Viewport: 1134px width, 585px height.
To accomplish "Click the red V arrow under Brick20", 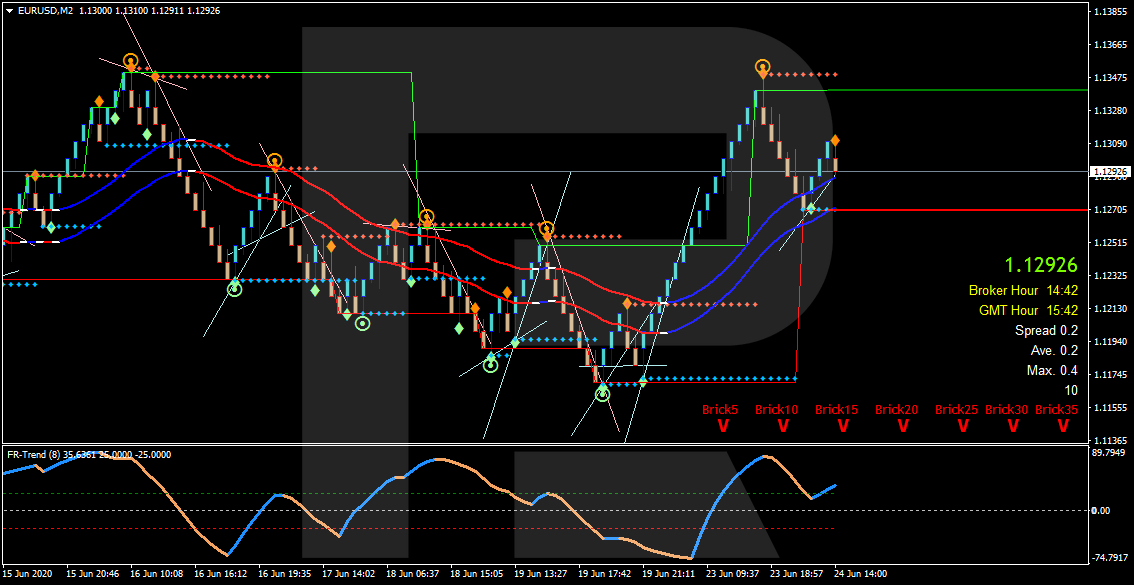I will pyautogui.click(x=903, y=426).
